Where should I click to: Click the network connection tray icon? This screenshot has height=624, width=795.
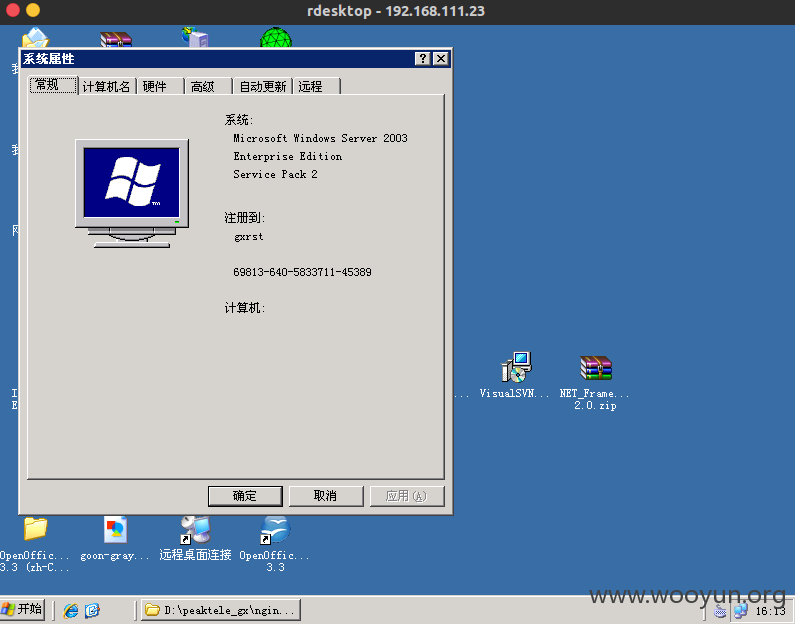(x=741, y=611)
